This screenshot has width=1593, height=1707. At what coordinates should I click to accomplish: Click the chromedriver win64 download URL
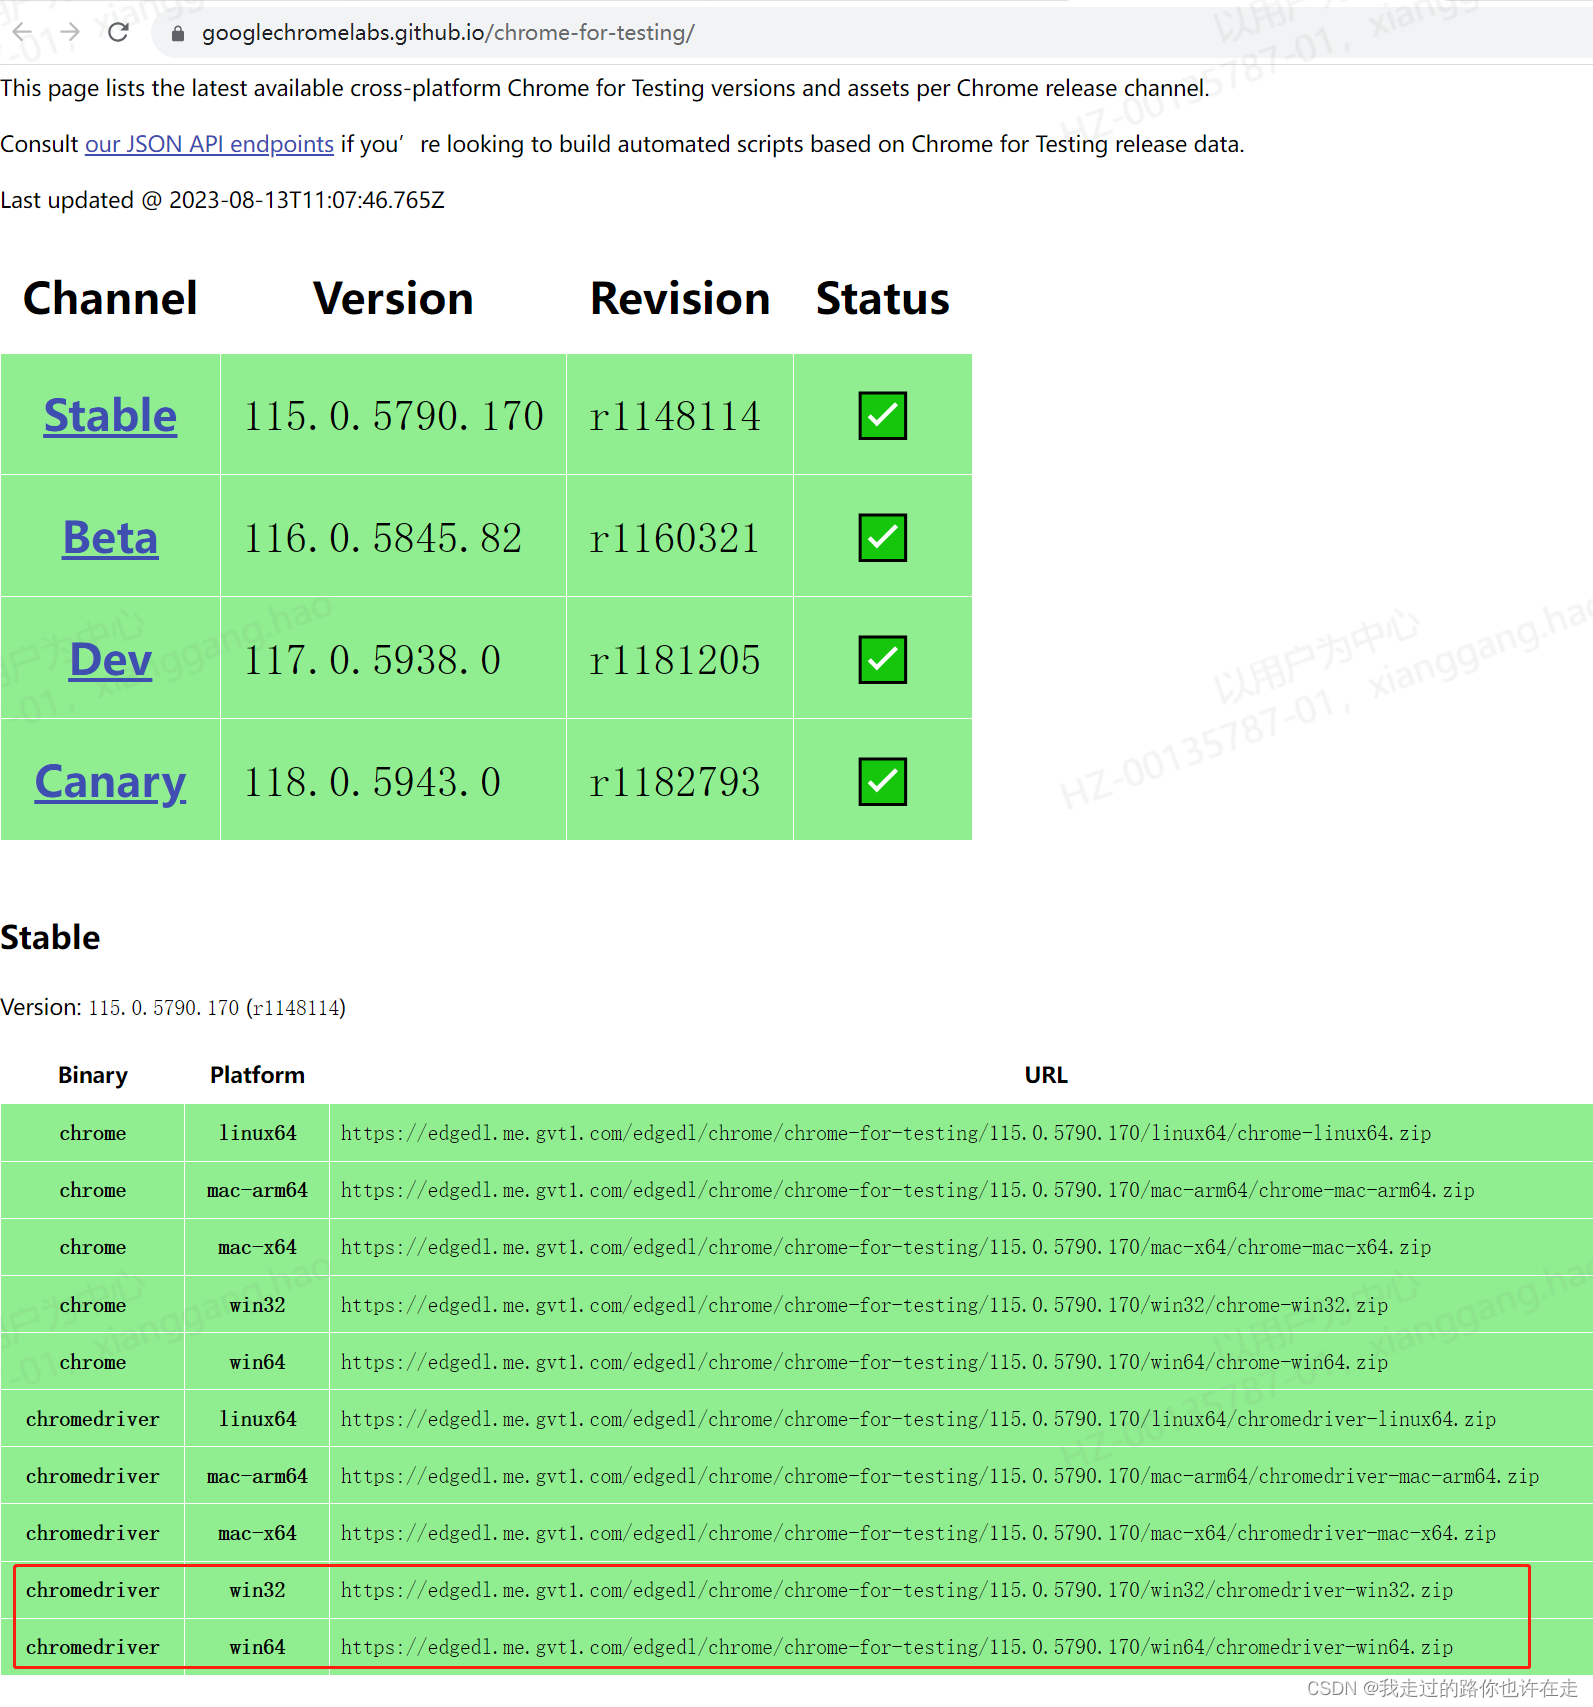[896, 1647]
